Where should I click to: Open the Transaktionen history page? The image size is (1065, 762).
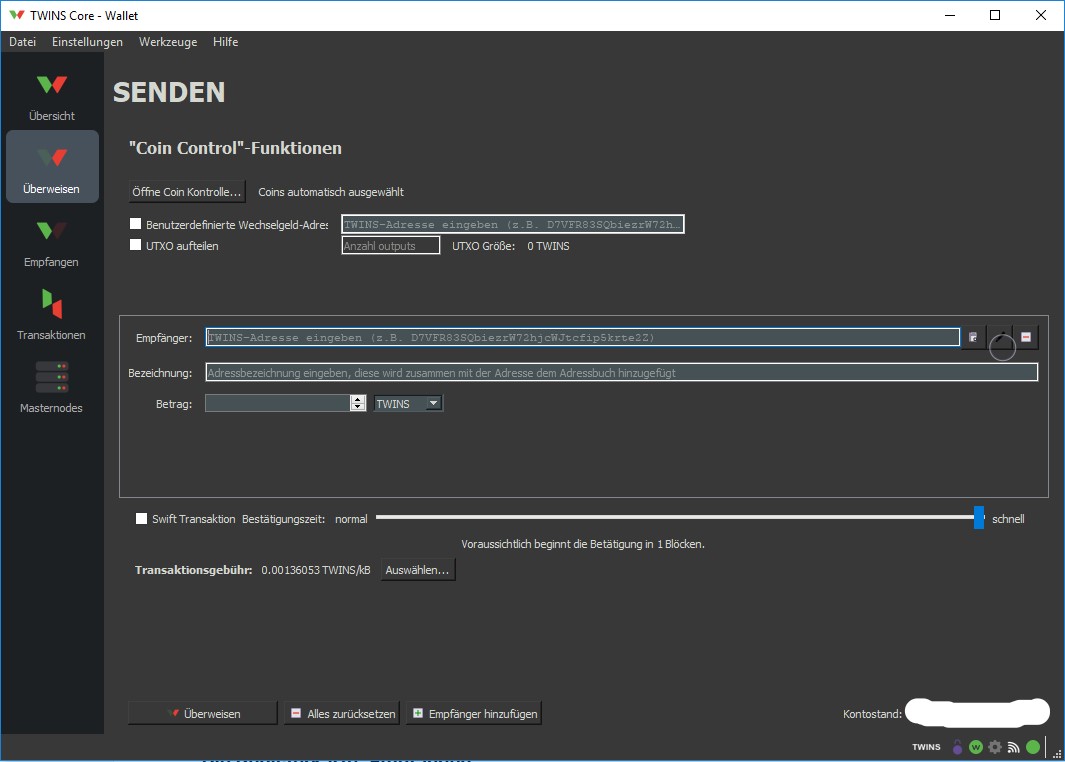tap(52, 314)
